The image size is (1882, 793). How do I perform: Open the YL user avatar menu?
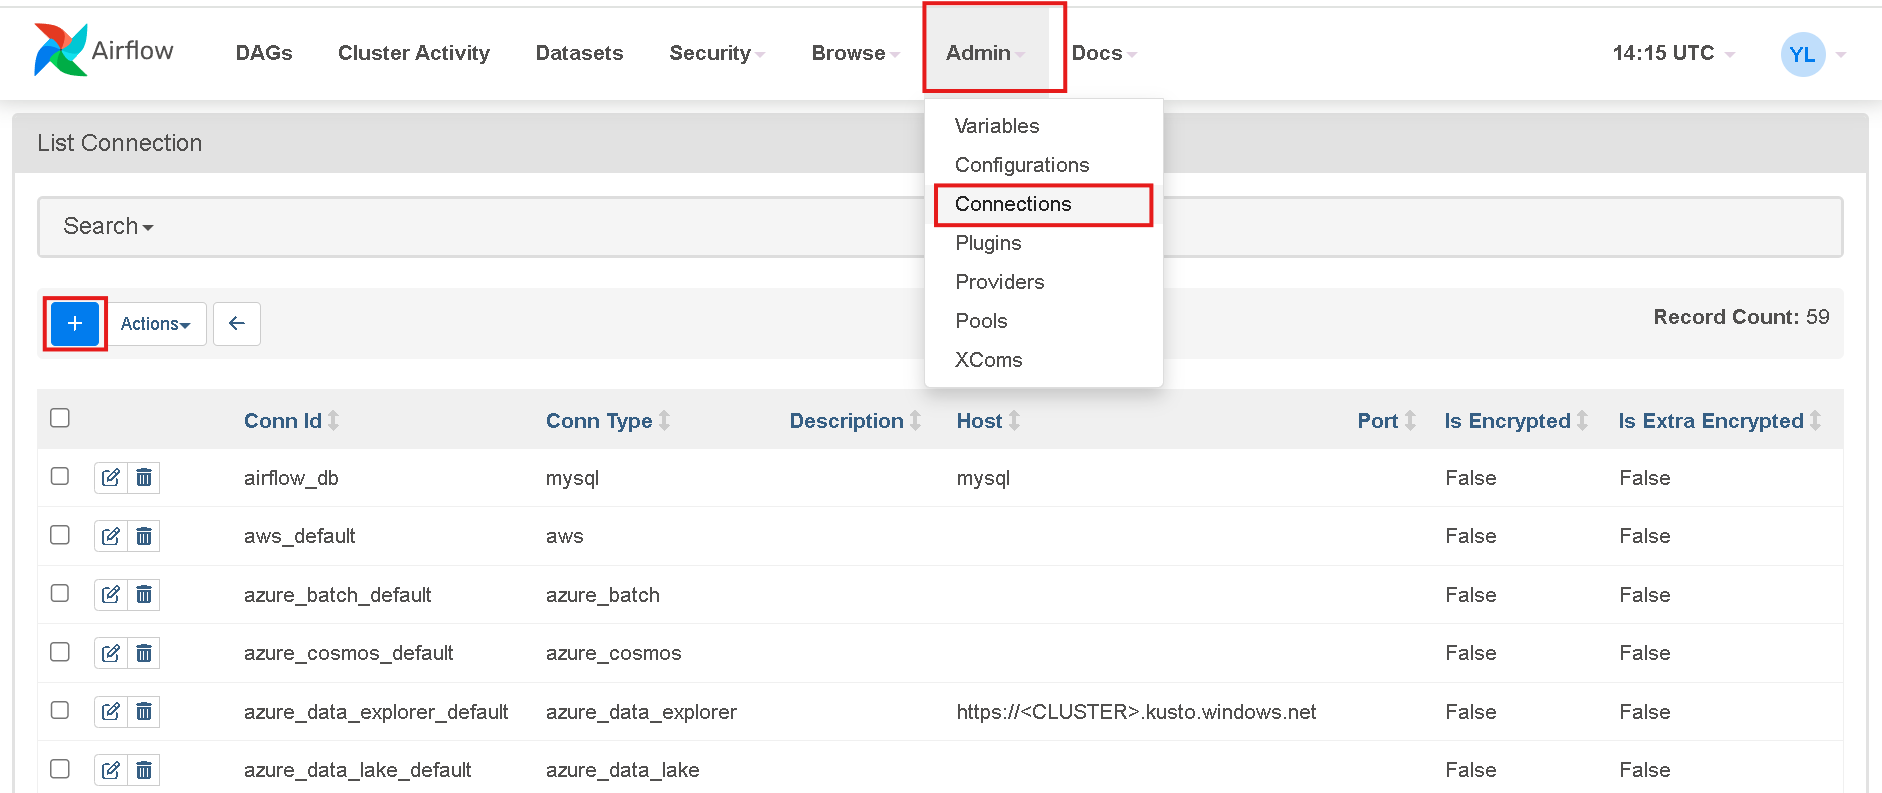click(1803, 54)
